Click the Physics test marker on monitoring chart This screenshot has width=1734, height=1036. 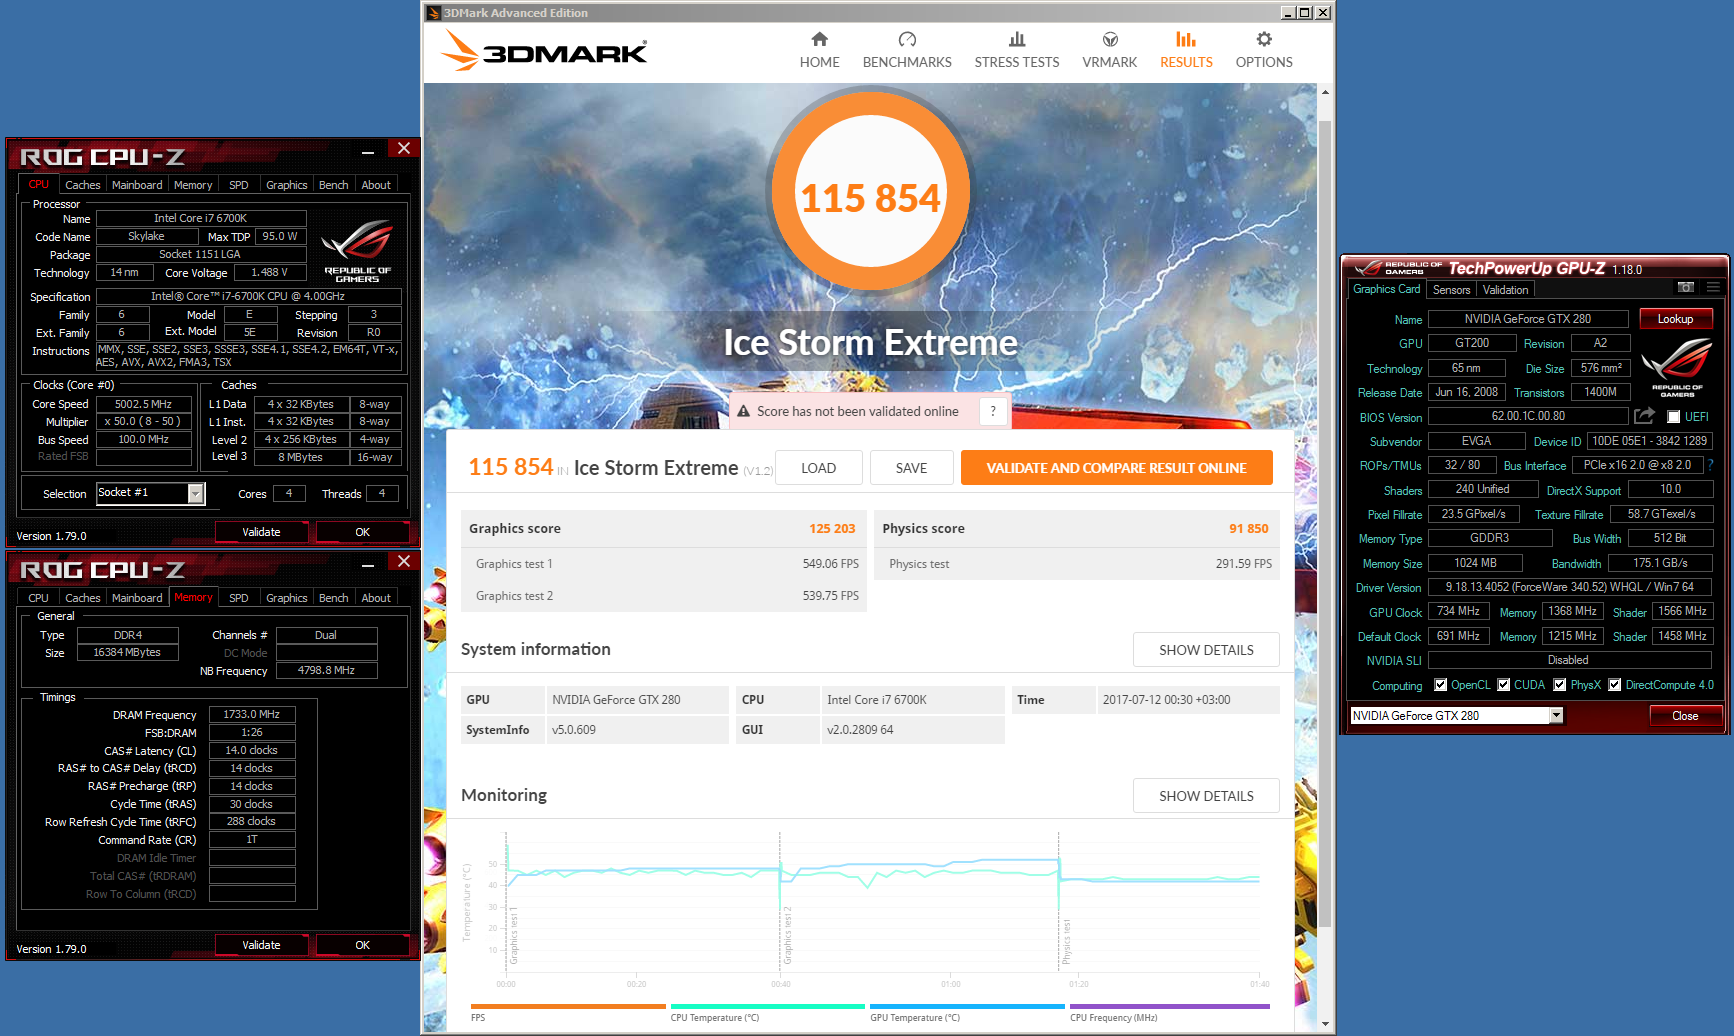1066,941
